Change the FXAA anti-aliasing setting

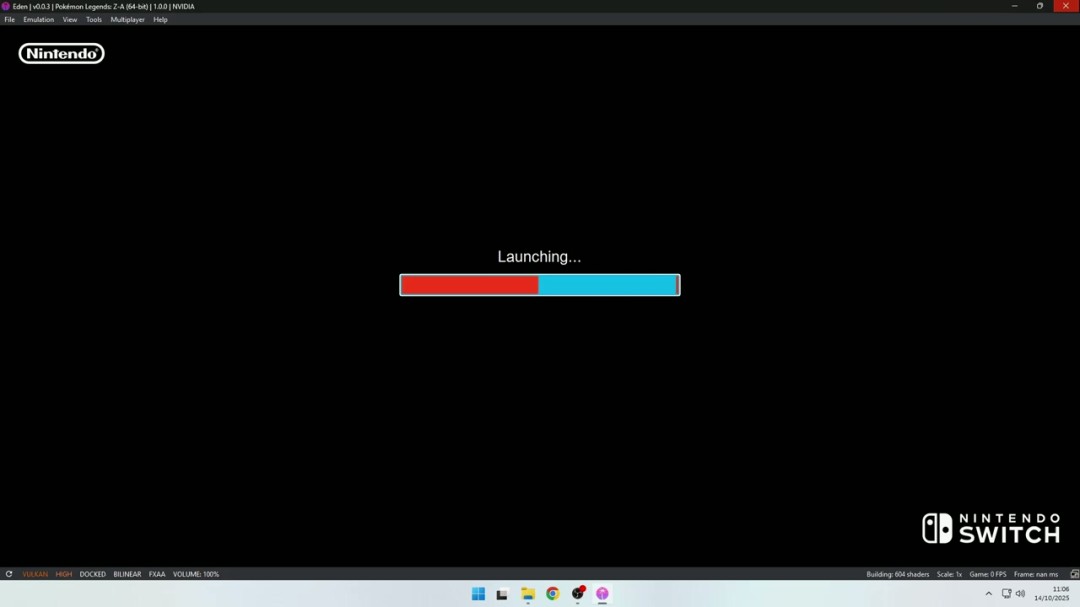pos(157,574)
